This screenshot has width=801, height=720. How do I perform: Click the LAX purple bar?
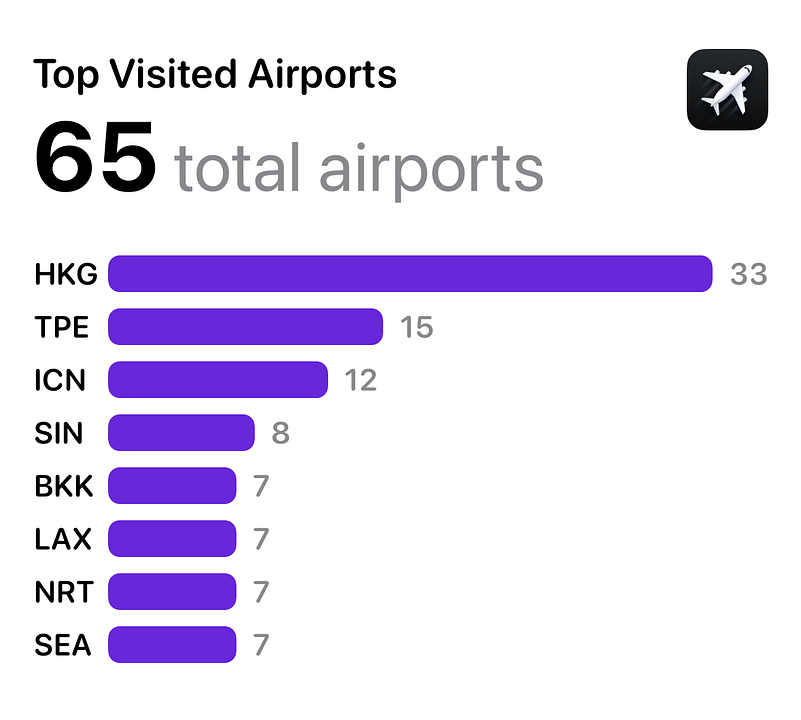172,539
